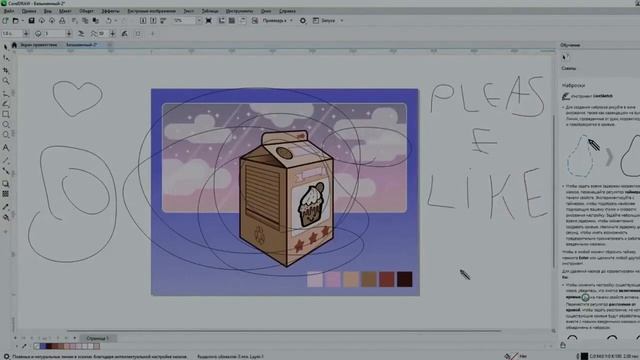This screenshot has width=640, height=360.
Task: Open the Файл menu
Action: pyautogui.click(x=9, y=11)
